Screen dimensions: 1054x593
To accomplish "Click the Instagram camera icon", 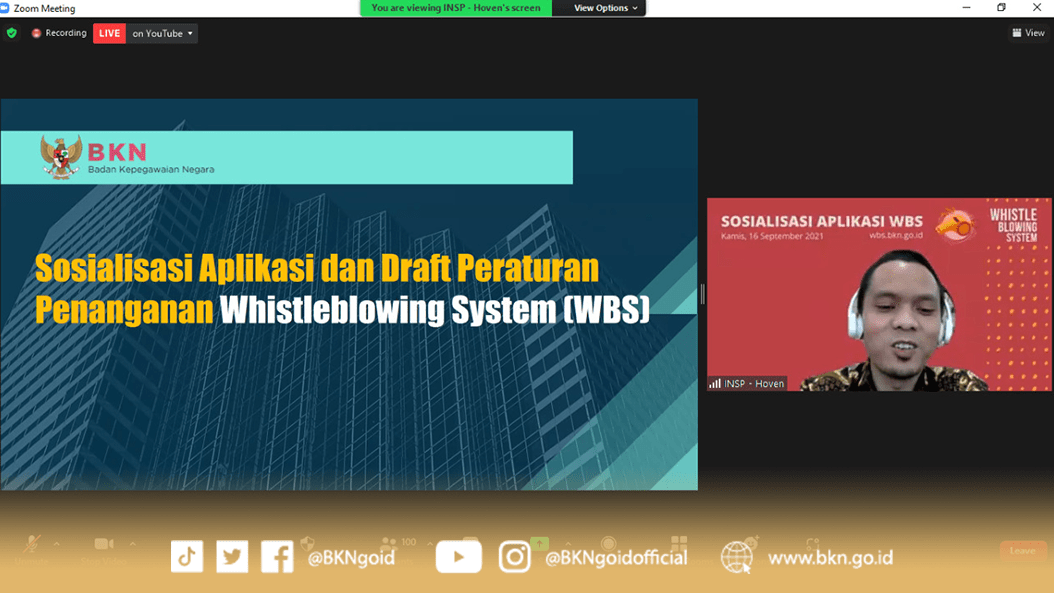I will pos(514,556).
